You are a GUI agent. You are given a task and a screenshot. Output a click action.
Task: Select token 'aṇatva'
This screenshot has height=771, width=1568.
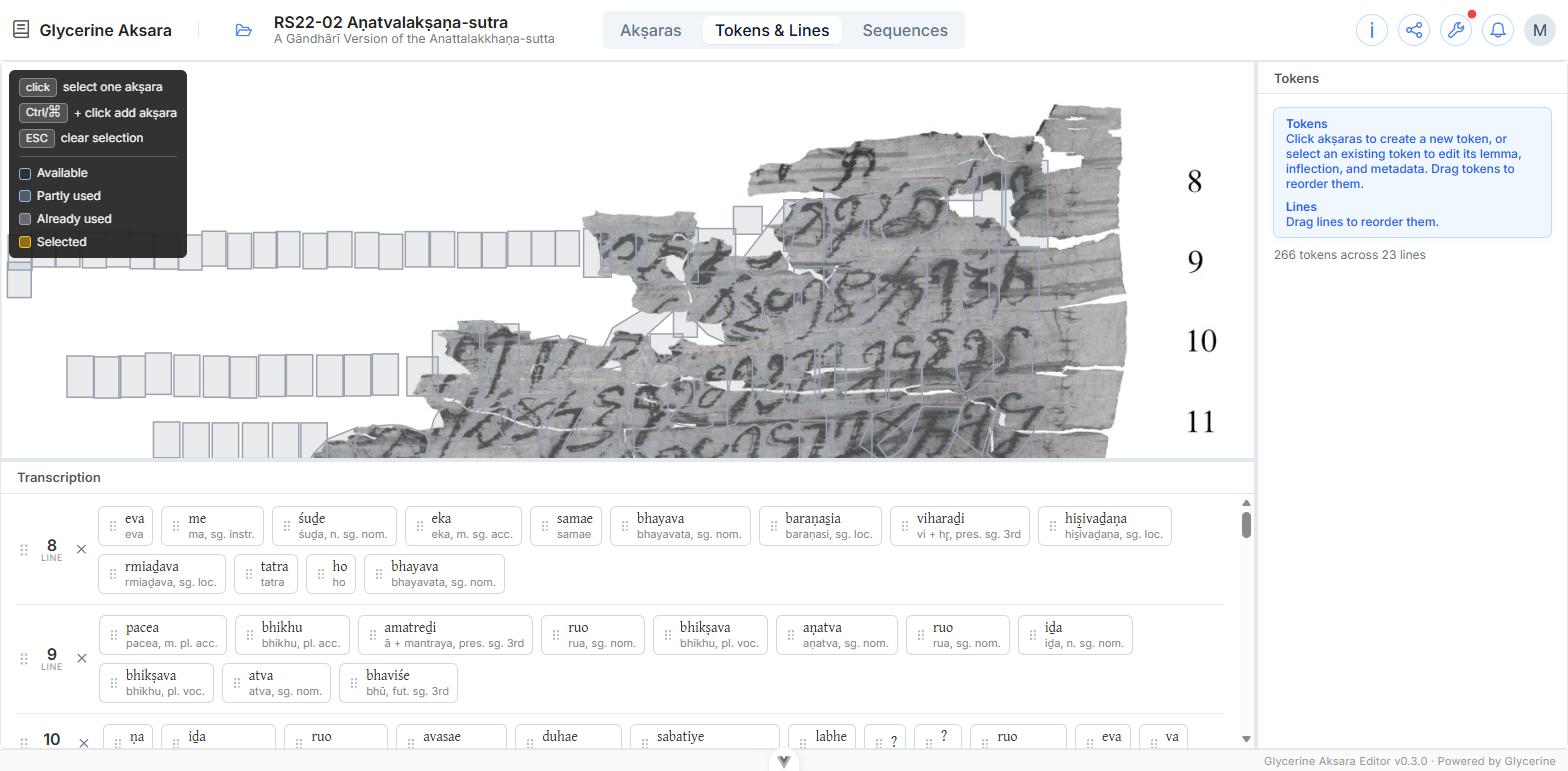coord(836,635)
